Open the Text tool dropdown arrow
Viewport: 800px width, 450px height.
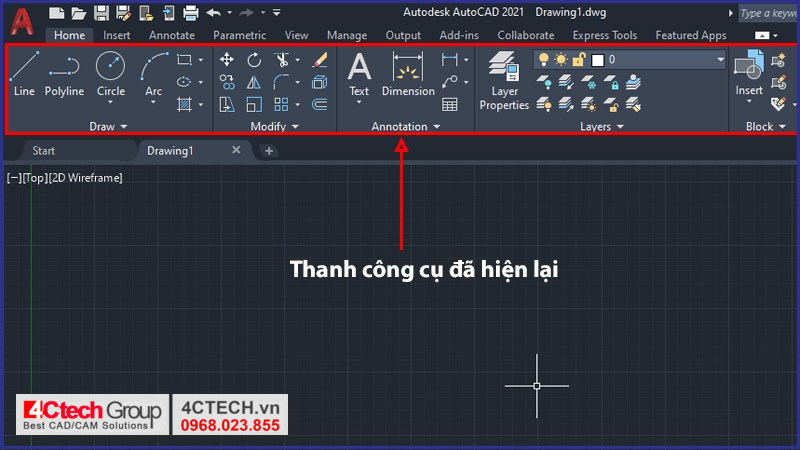tap(359, 103)
